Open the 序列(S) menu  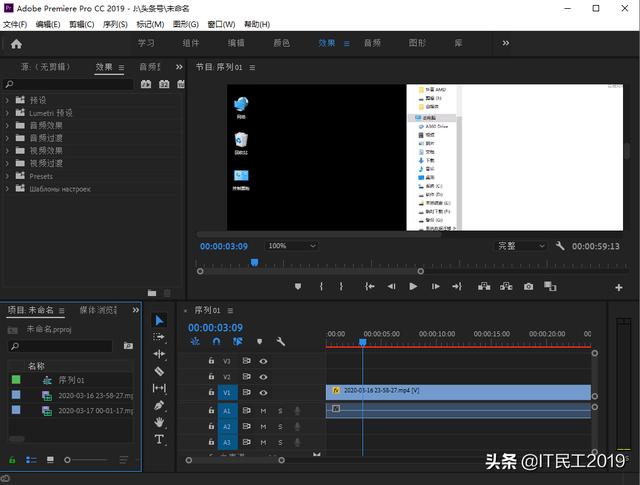pyautogui.click(x=115, y=24)
